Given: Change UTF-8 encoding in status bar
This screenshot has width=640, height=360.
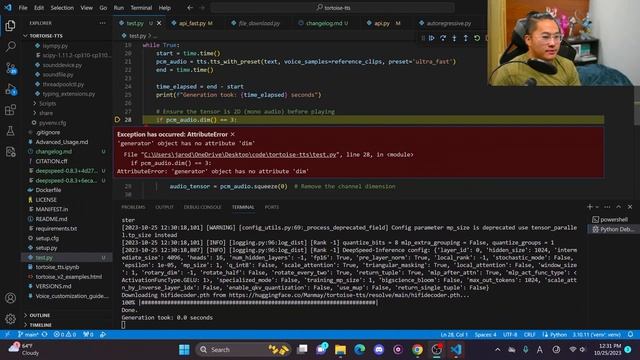Looking at the screenshot, I should click(x=510, y=334).
